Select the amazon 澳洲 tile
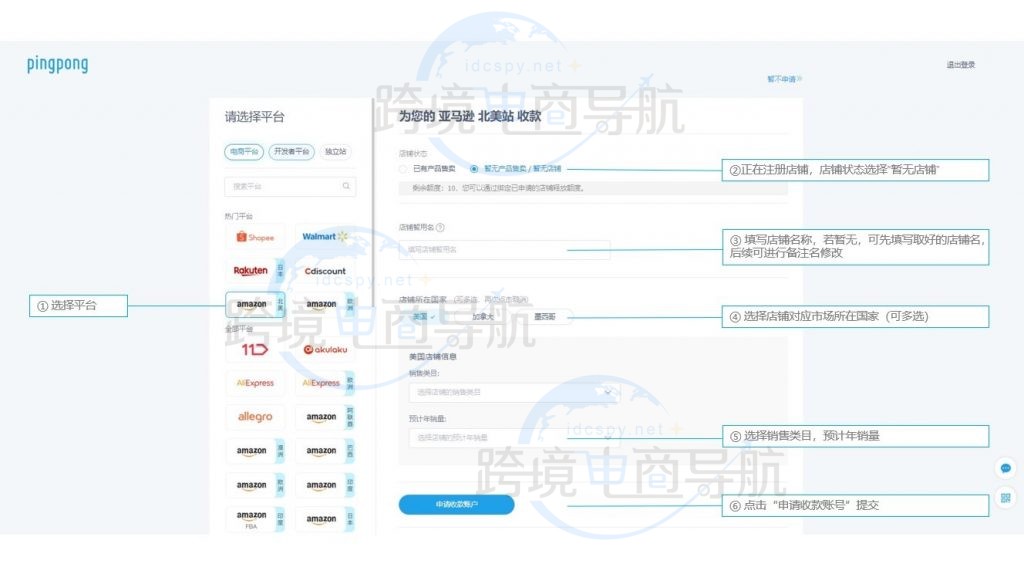 click(255, 451)
